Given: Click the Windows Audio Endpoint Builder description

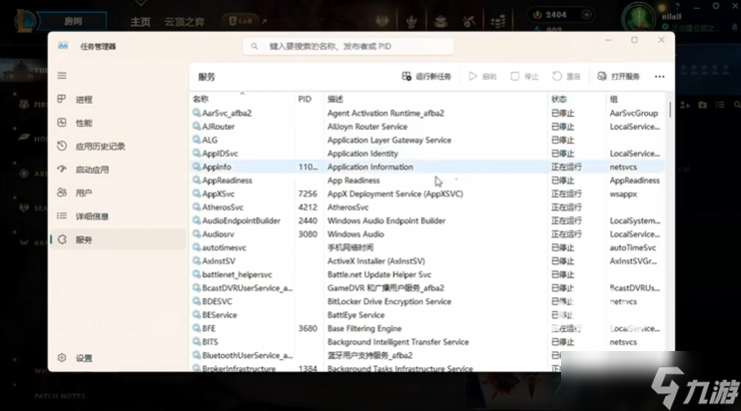Looking at the screenshot, I should coord(387,221).
